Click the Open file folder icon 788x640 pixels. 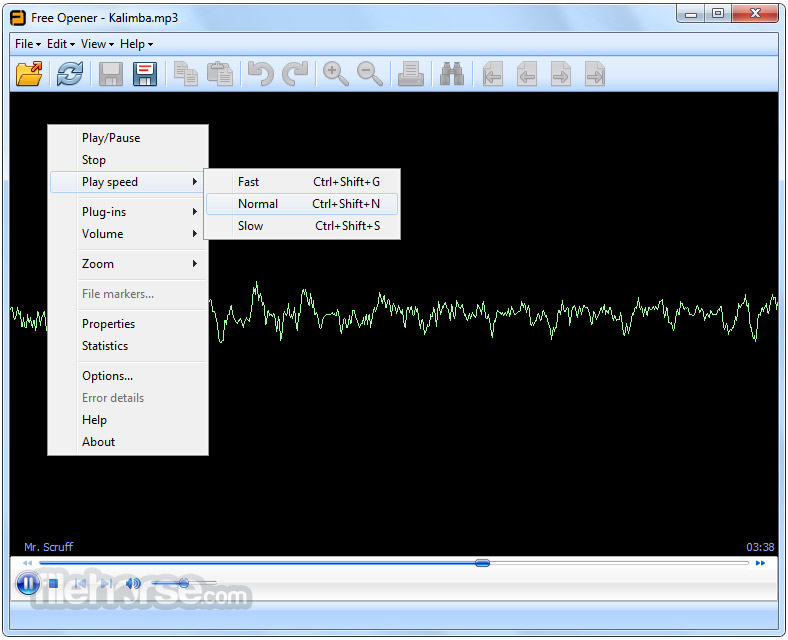point(29,74)
